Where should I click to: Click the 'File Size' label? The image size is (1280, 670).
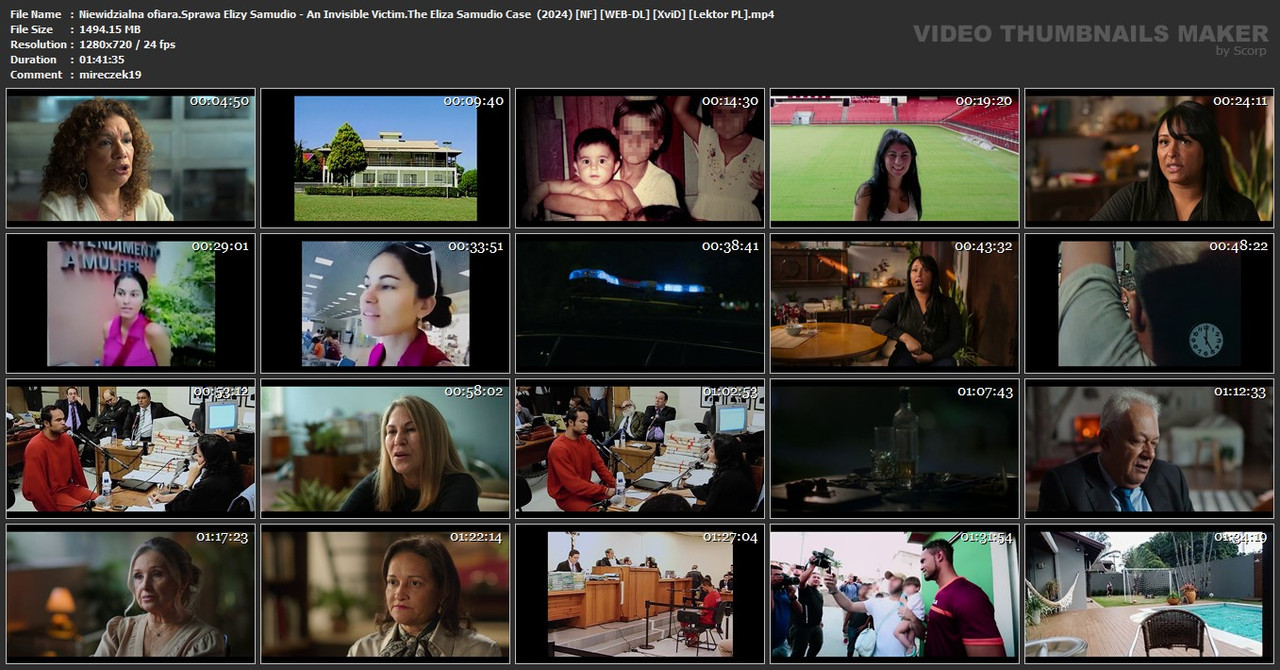tap(31, 29)
